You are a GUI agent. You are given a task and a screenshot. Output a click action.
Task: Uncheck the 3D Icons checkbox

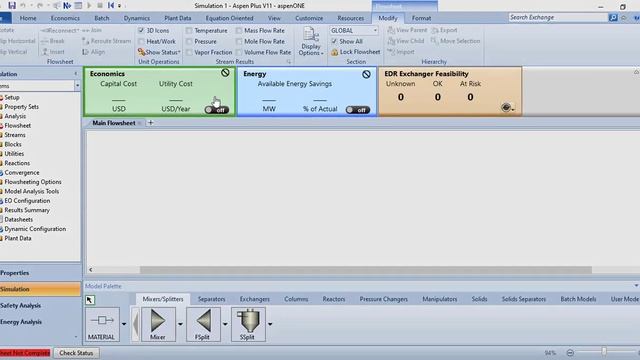[x=141, y=31]
